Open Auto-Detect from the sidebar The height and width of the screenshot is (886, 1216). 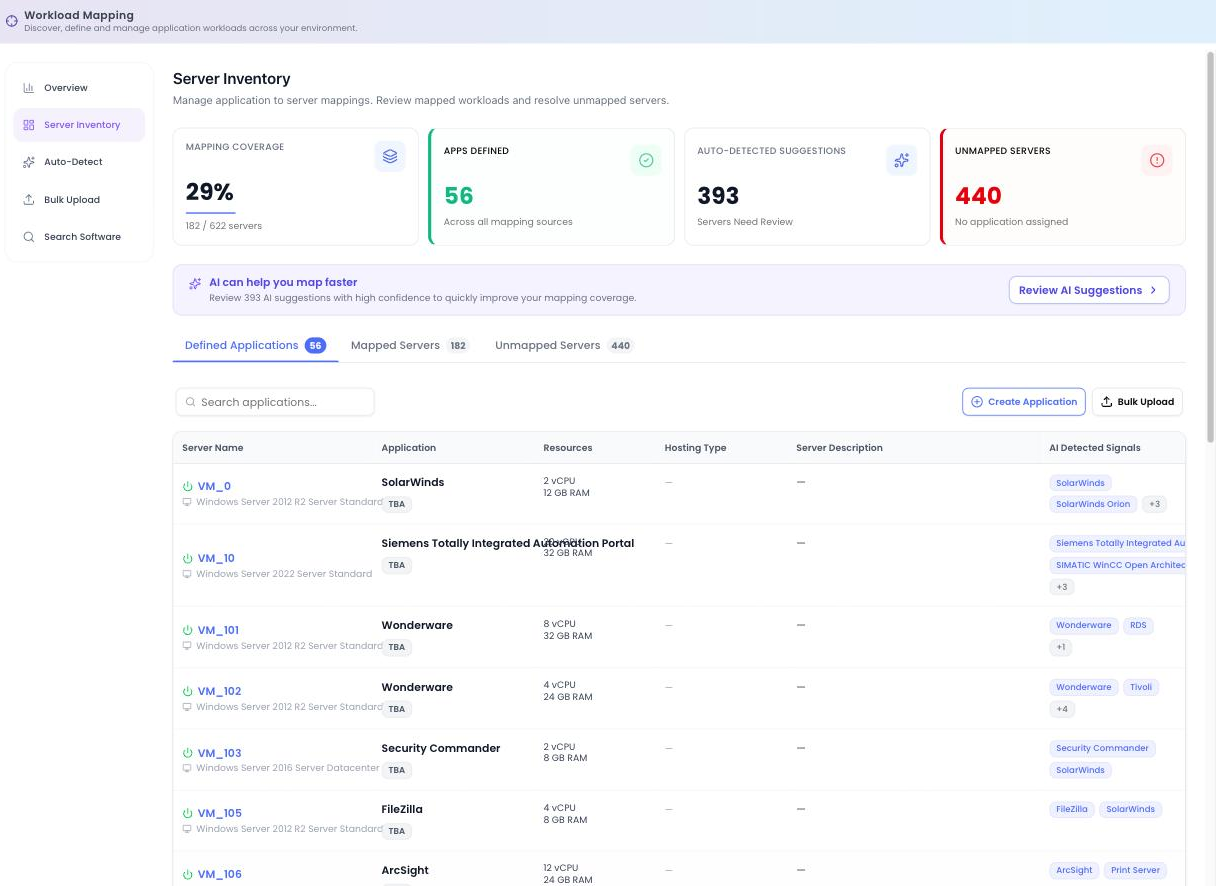[79, 162]
